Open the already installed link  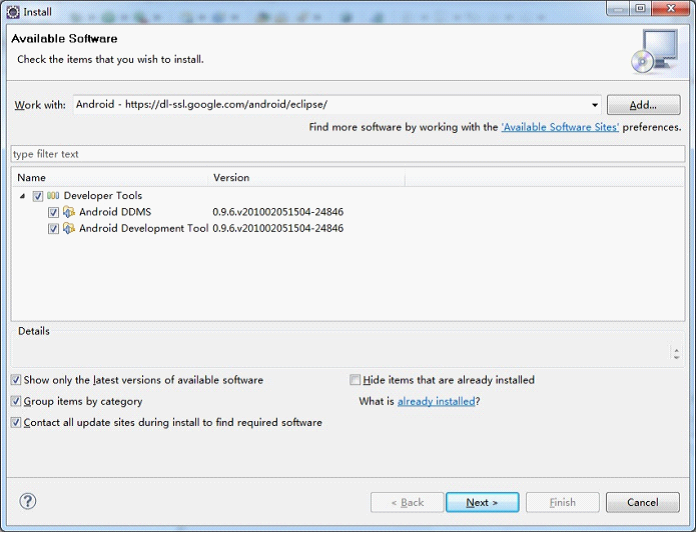point(436,402)
